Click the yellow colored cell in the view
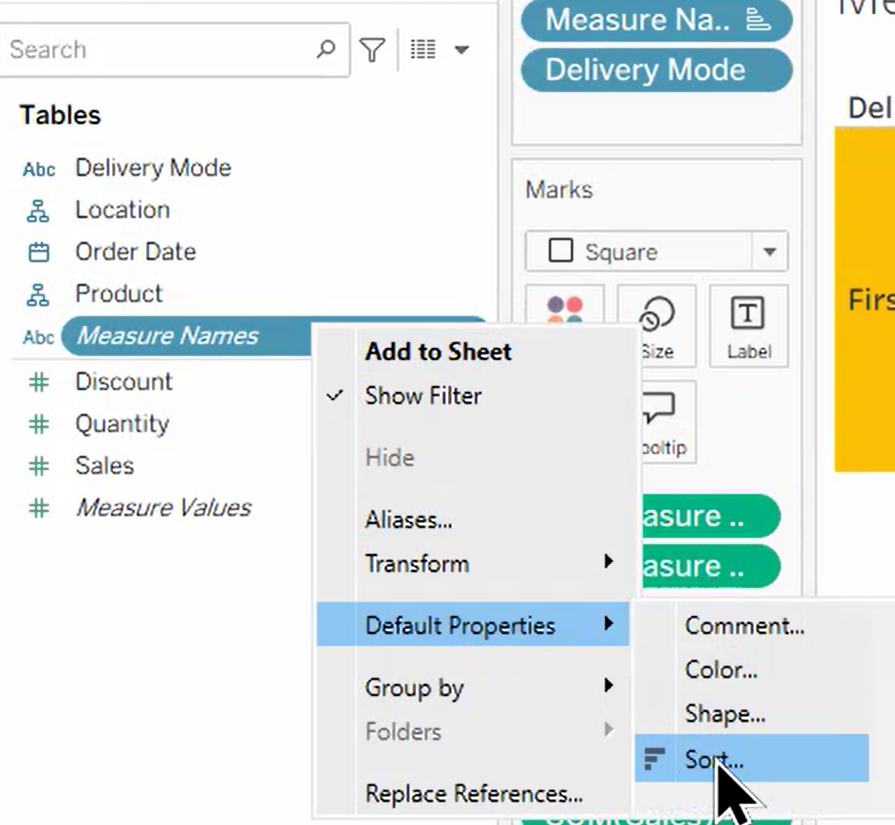This screenshot has width=895, height=825. click(x=864, y=300)
